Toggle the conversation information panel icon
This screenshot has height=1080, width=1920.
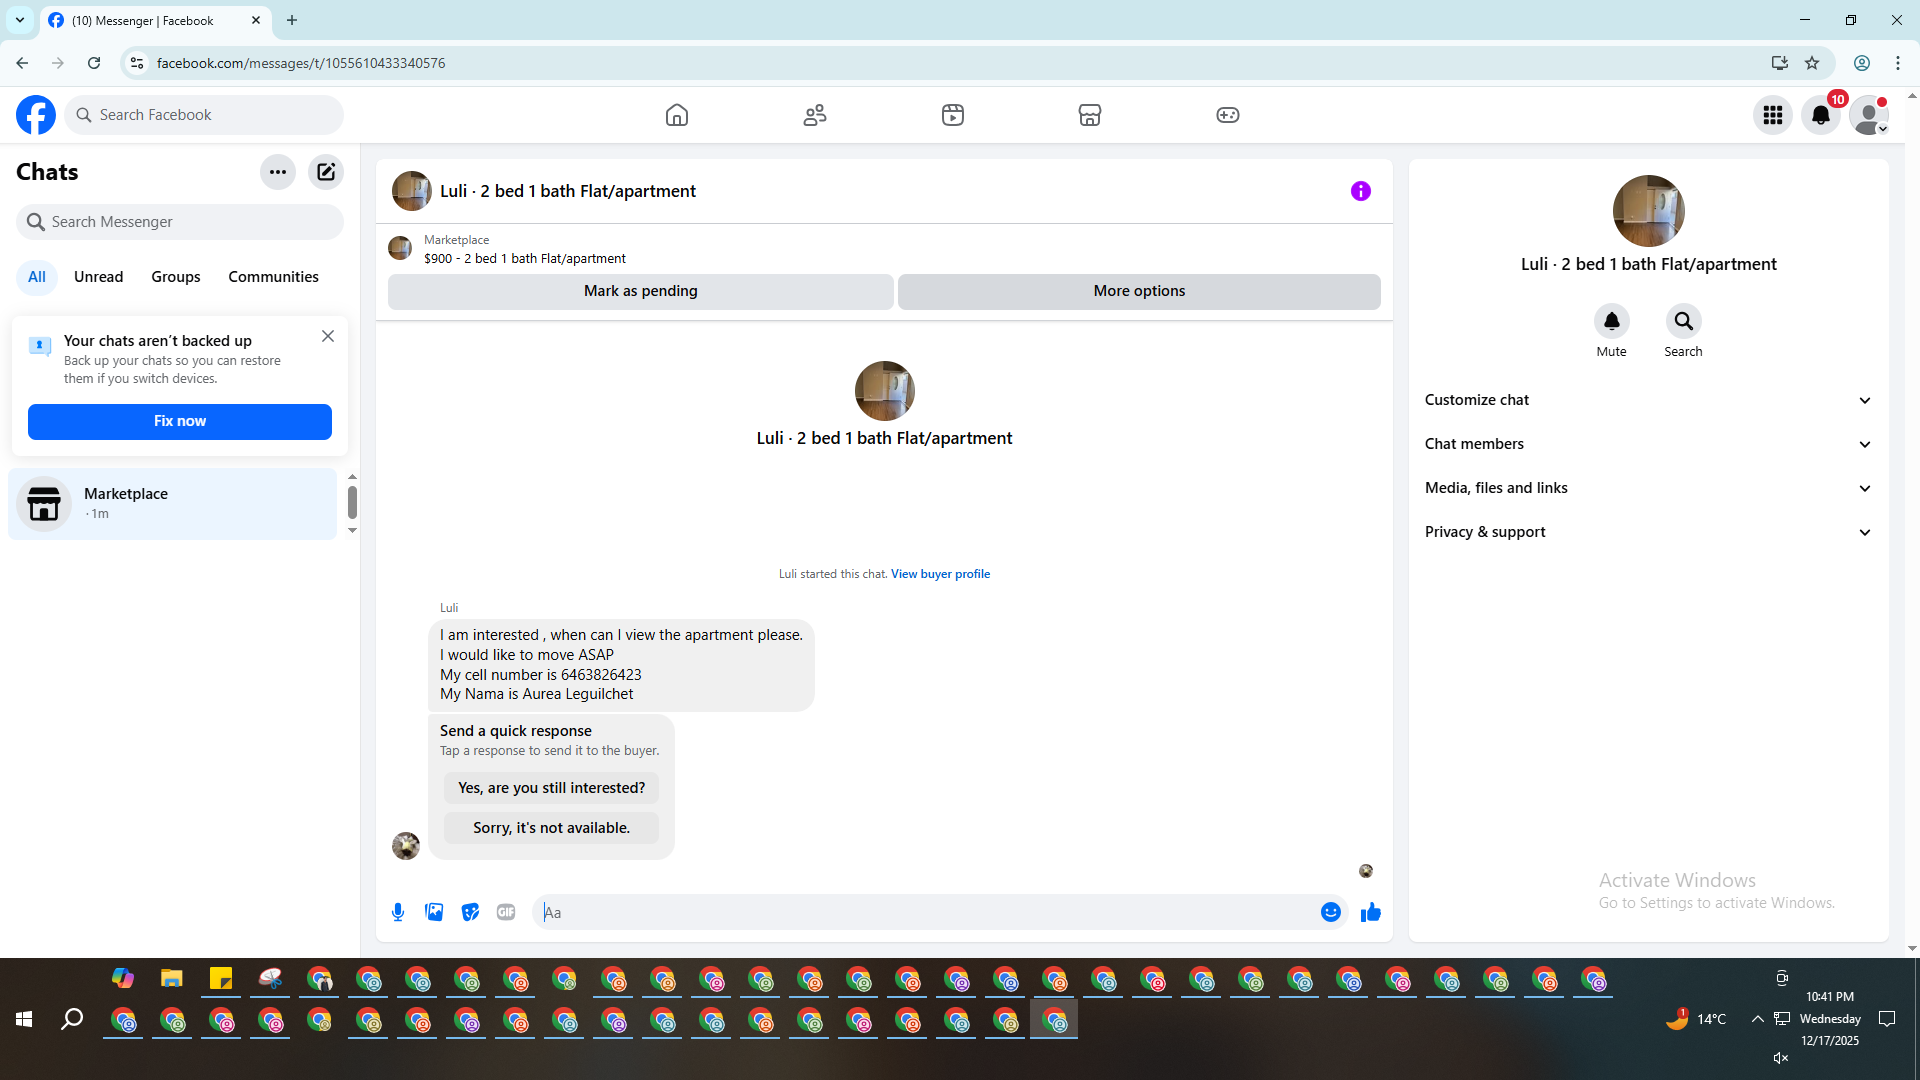click(x=1361, y=191)
